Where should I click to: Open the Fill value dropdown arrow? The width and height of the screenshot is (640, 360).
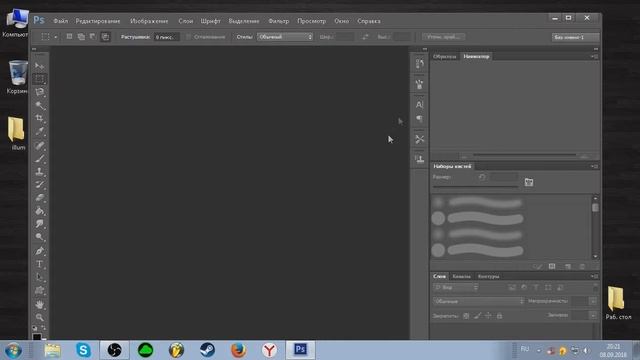(x=593, y=315)
